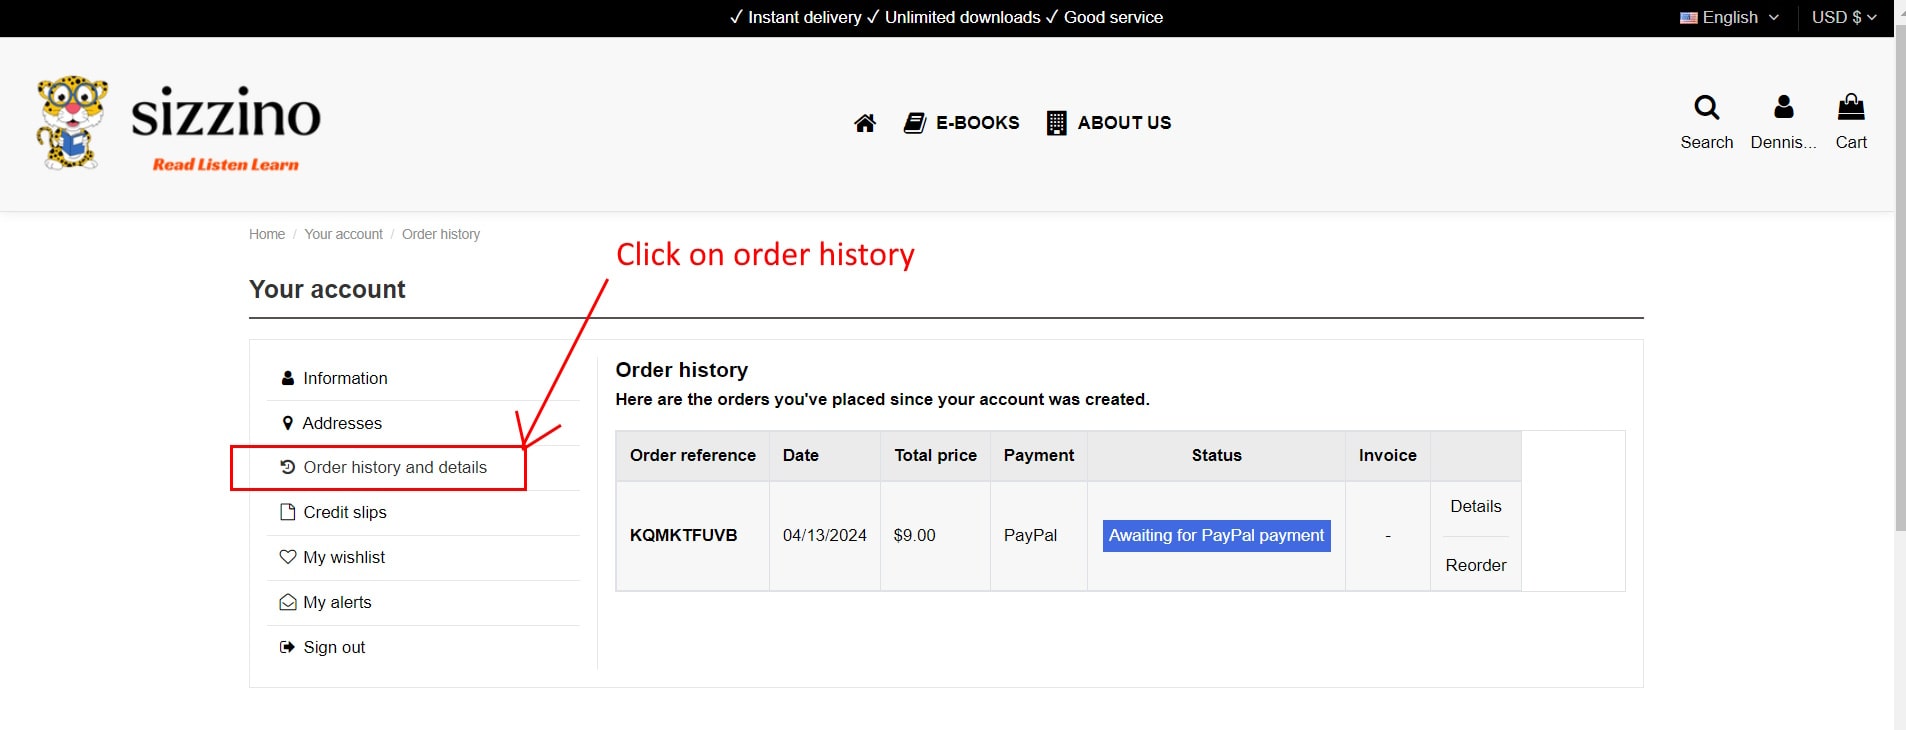Screen dimensions: 1906x730
Task: Click the Your account breadcrumb link
Action: coord(343,234)
